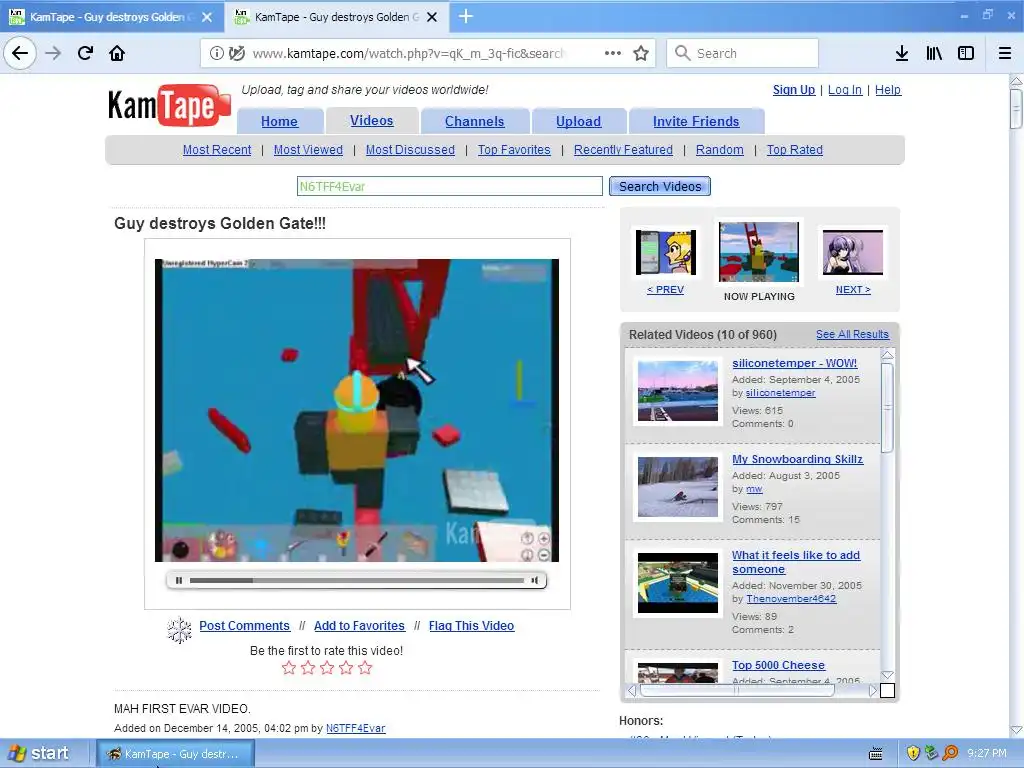
Task: Open the downloads arrow panel
Action: 902,53
